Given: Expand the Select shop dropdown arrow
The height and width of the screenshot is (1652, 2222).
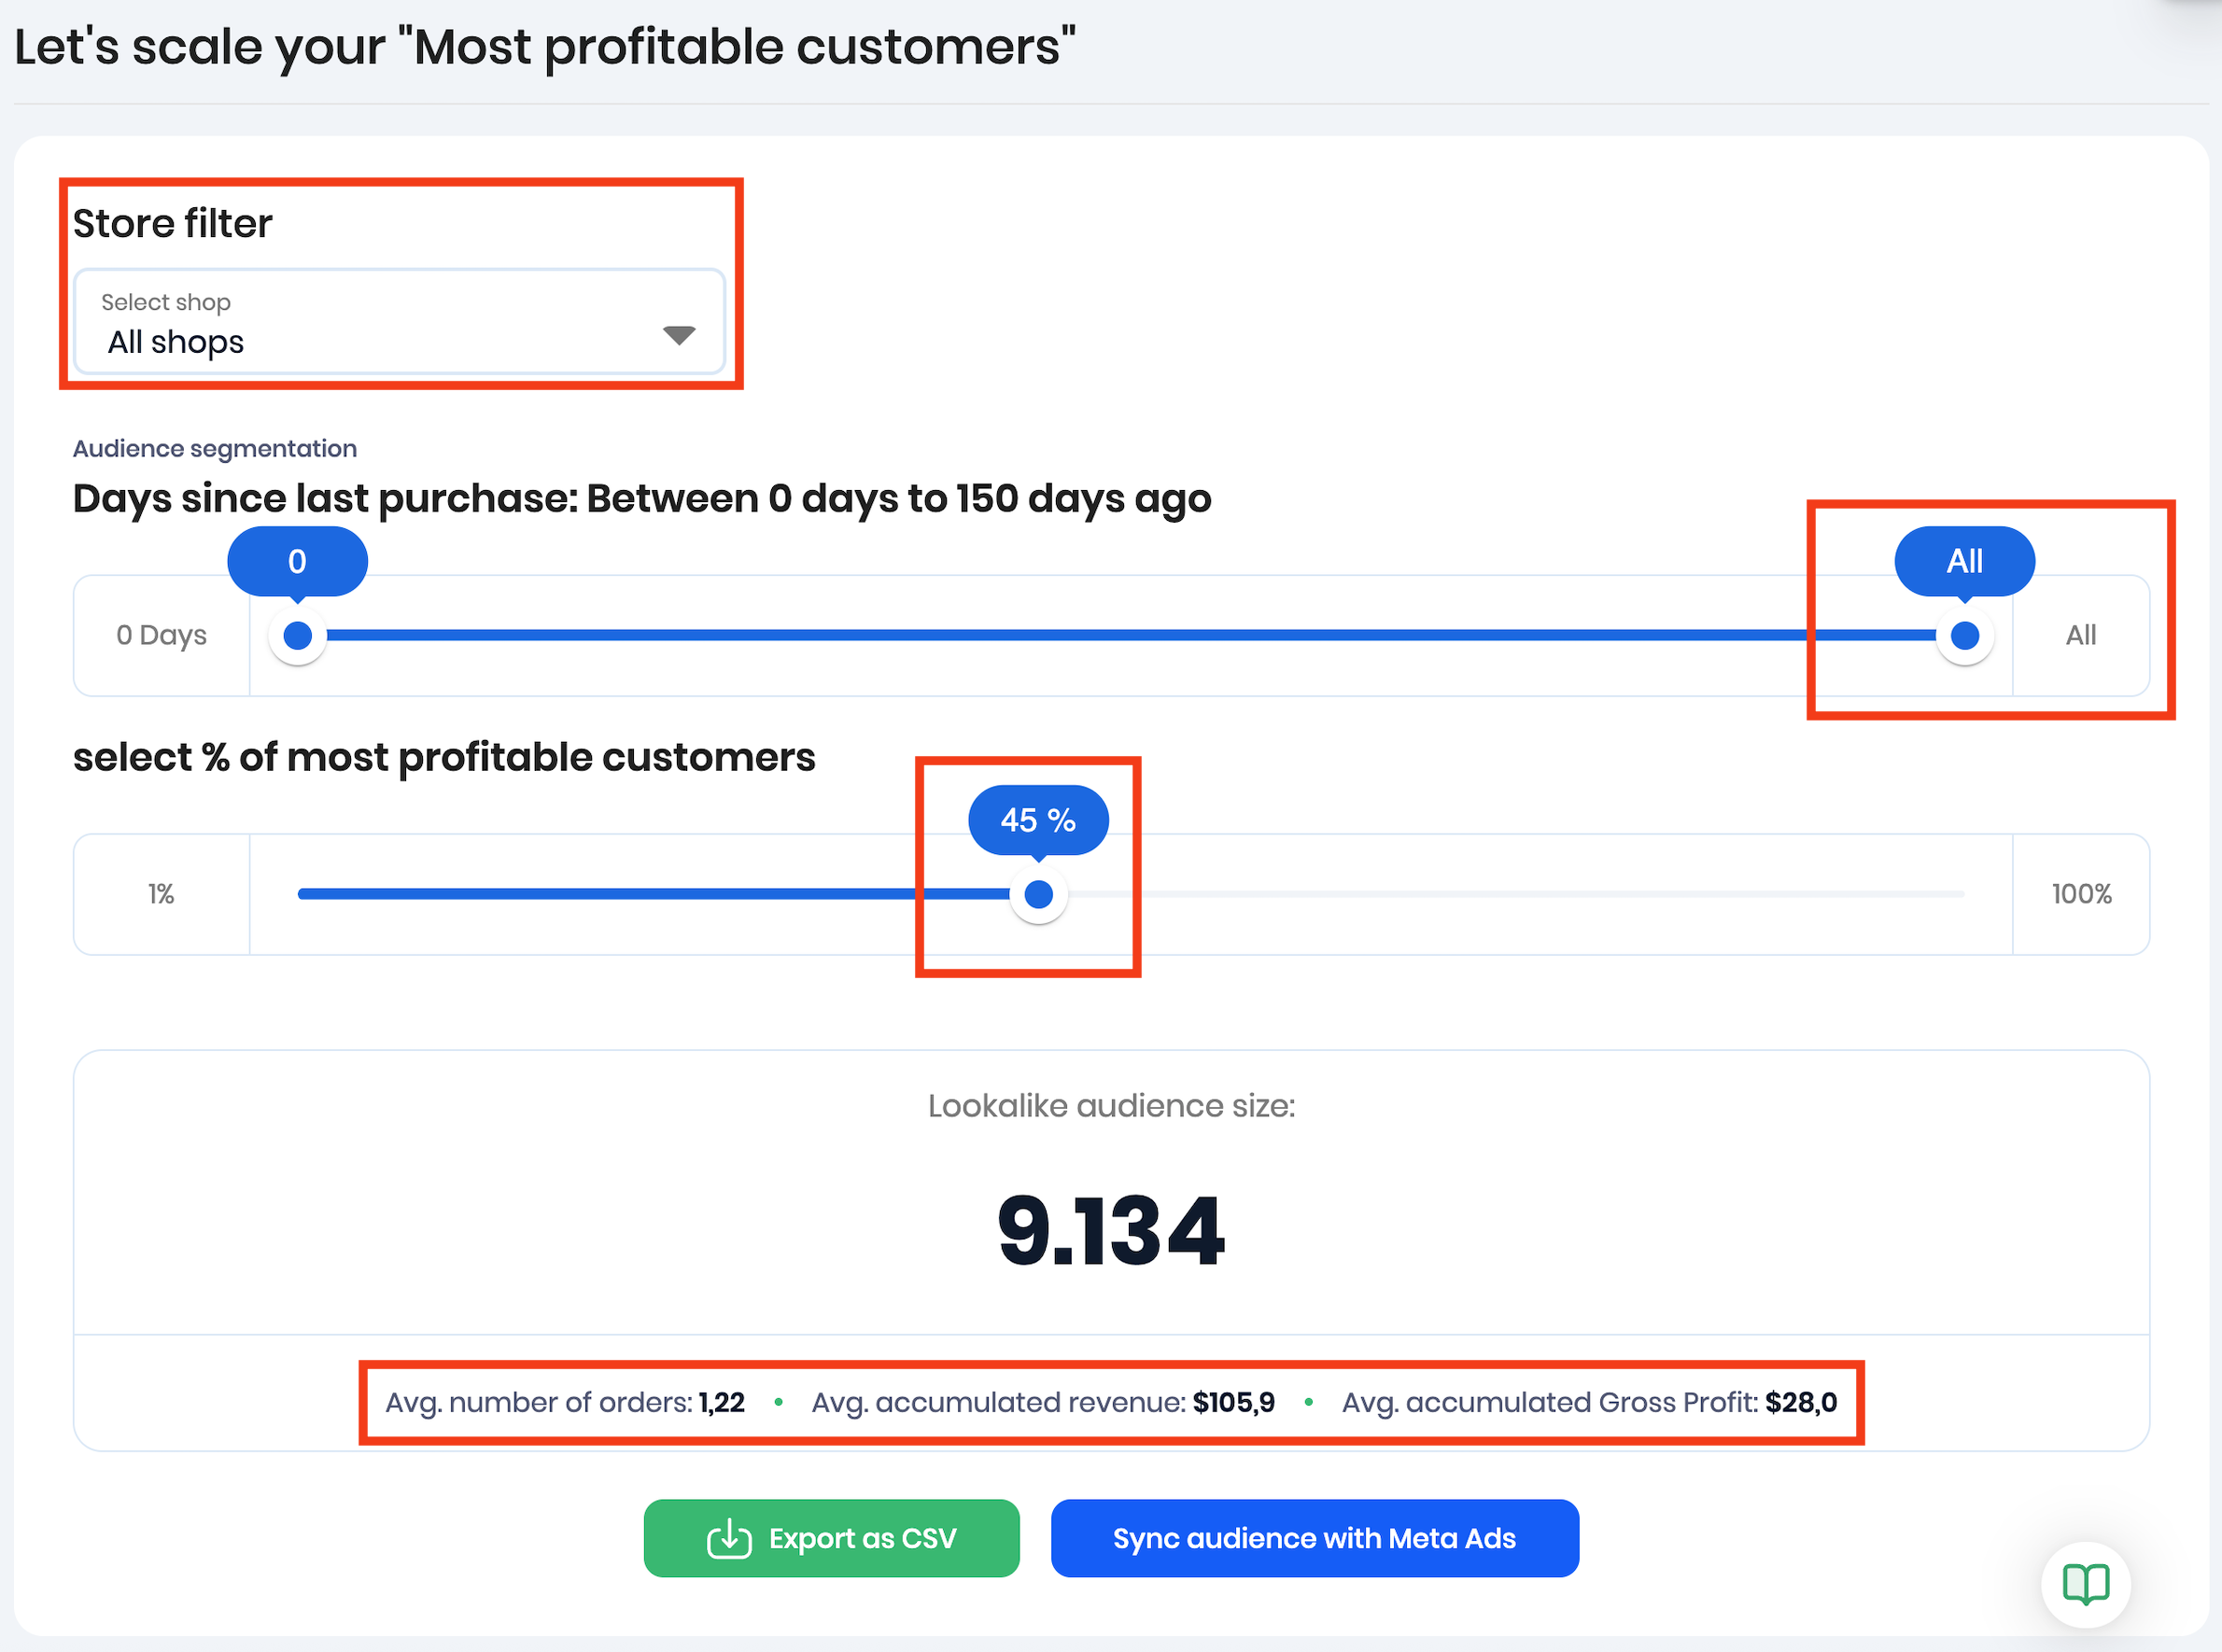Looking at the screenshot, I should (x=679, y=335).
